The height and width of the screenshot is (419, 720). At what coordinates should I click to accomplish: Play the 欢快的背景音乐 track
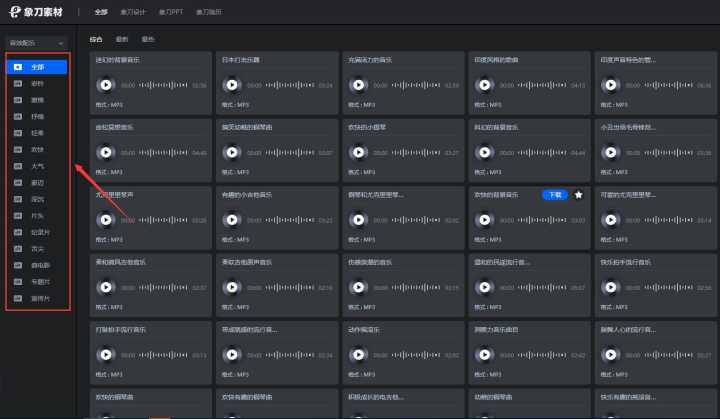pyautogui.click(x=484, y=220)
